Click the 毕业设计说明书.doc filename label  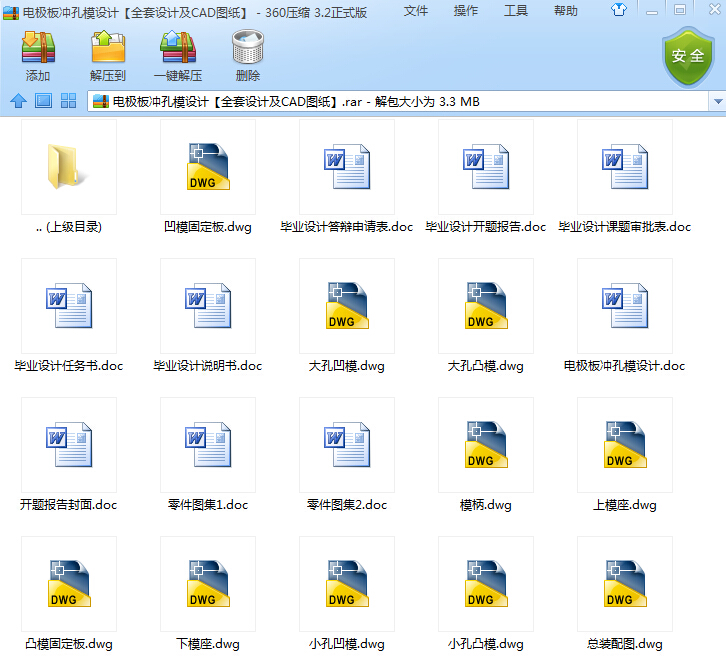pyautogui.click(x=208, y=366)
